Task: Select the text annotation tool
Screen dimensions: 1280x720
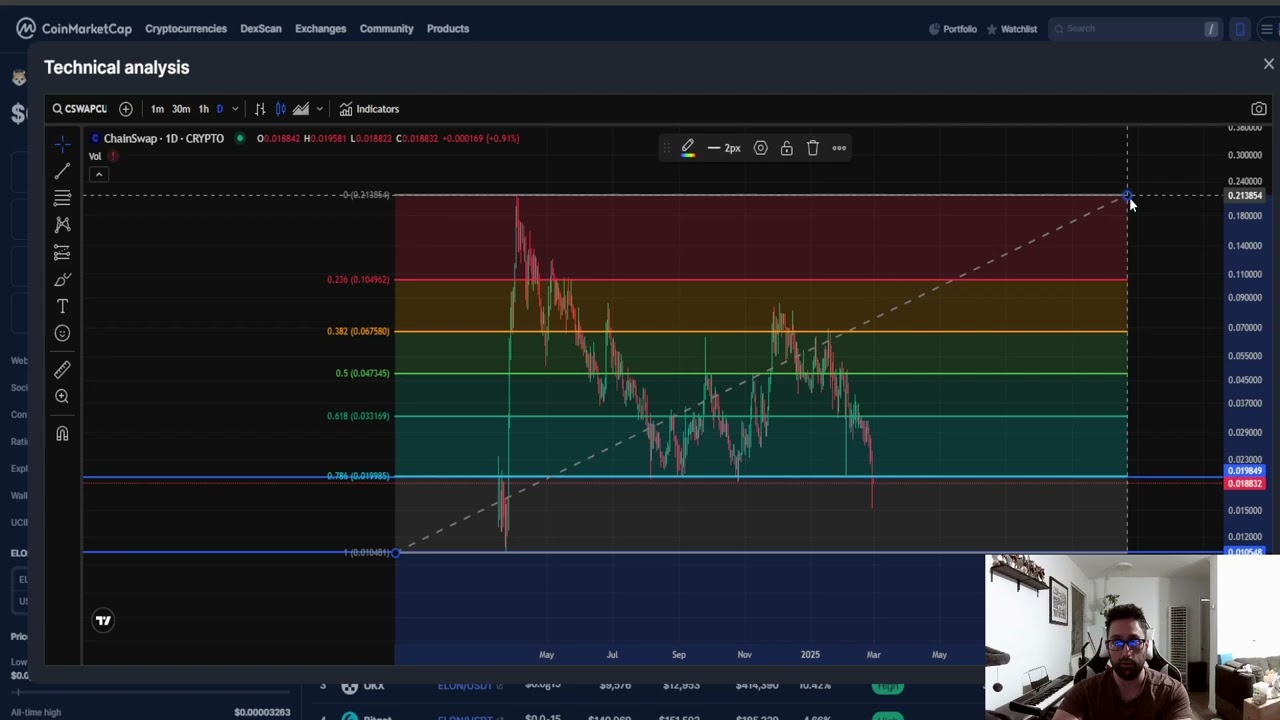Action: [x=62, y=306]
